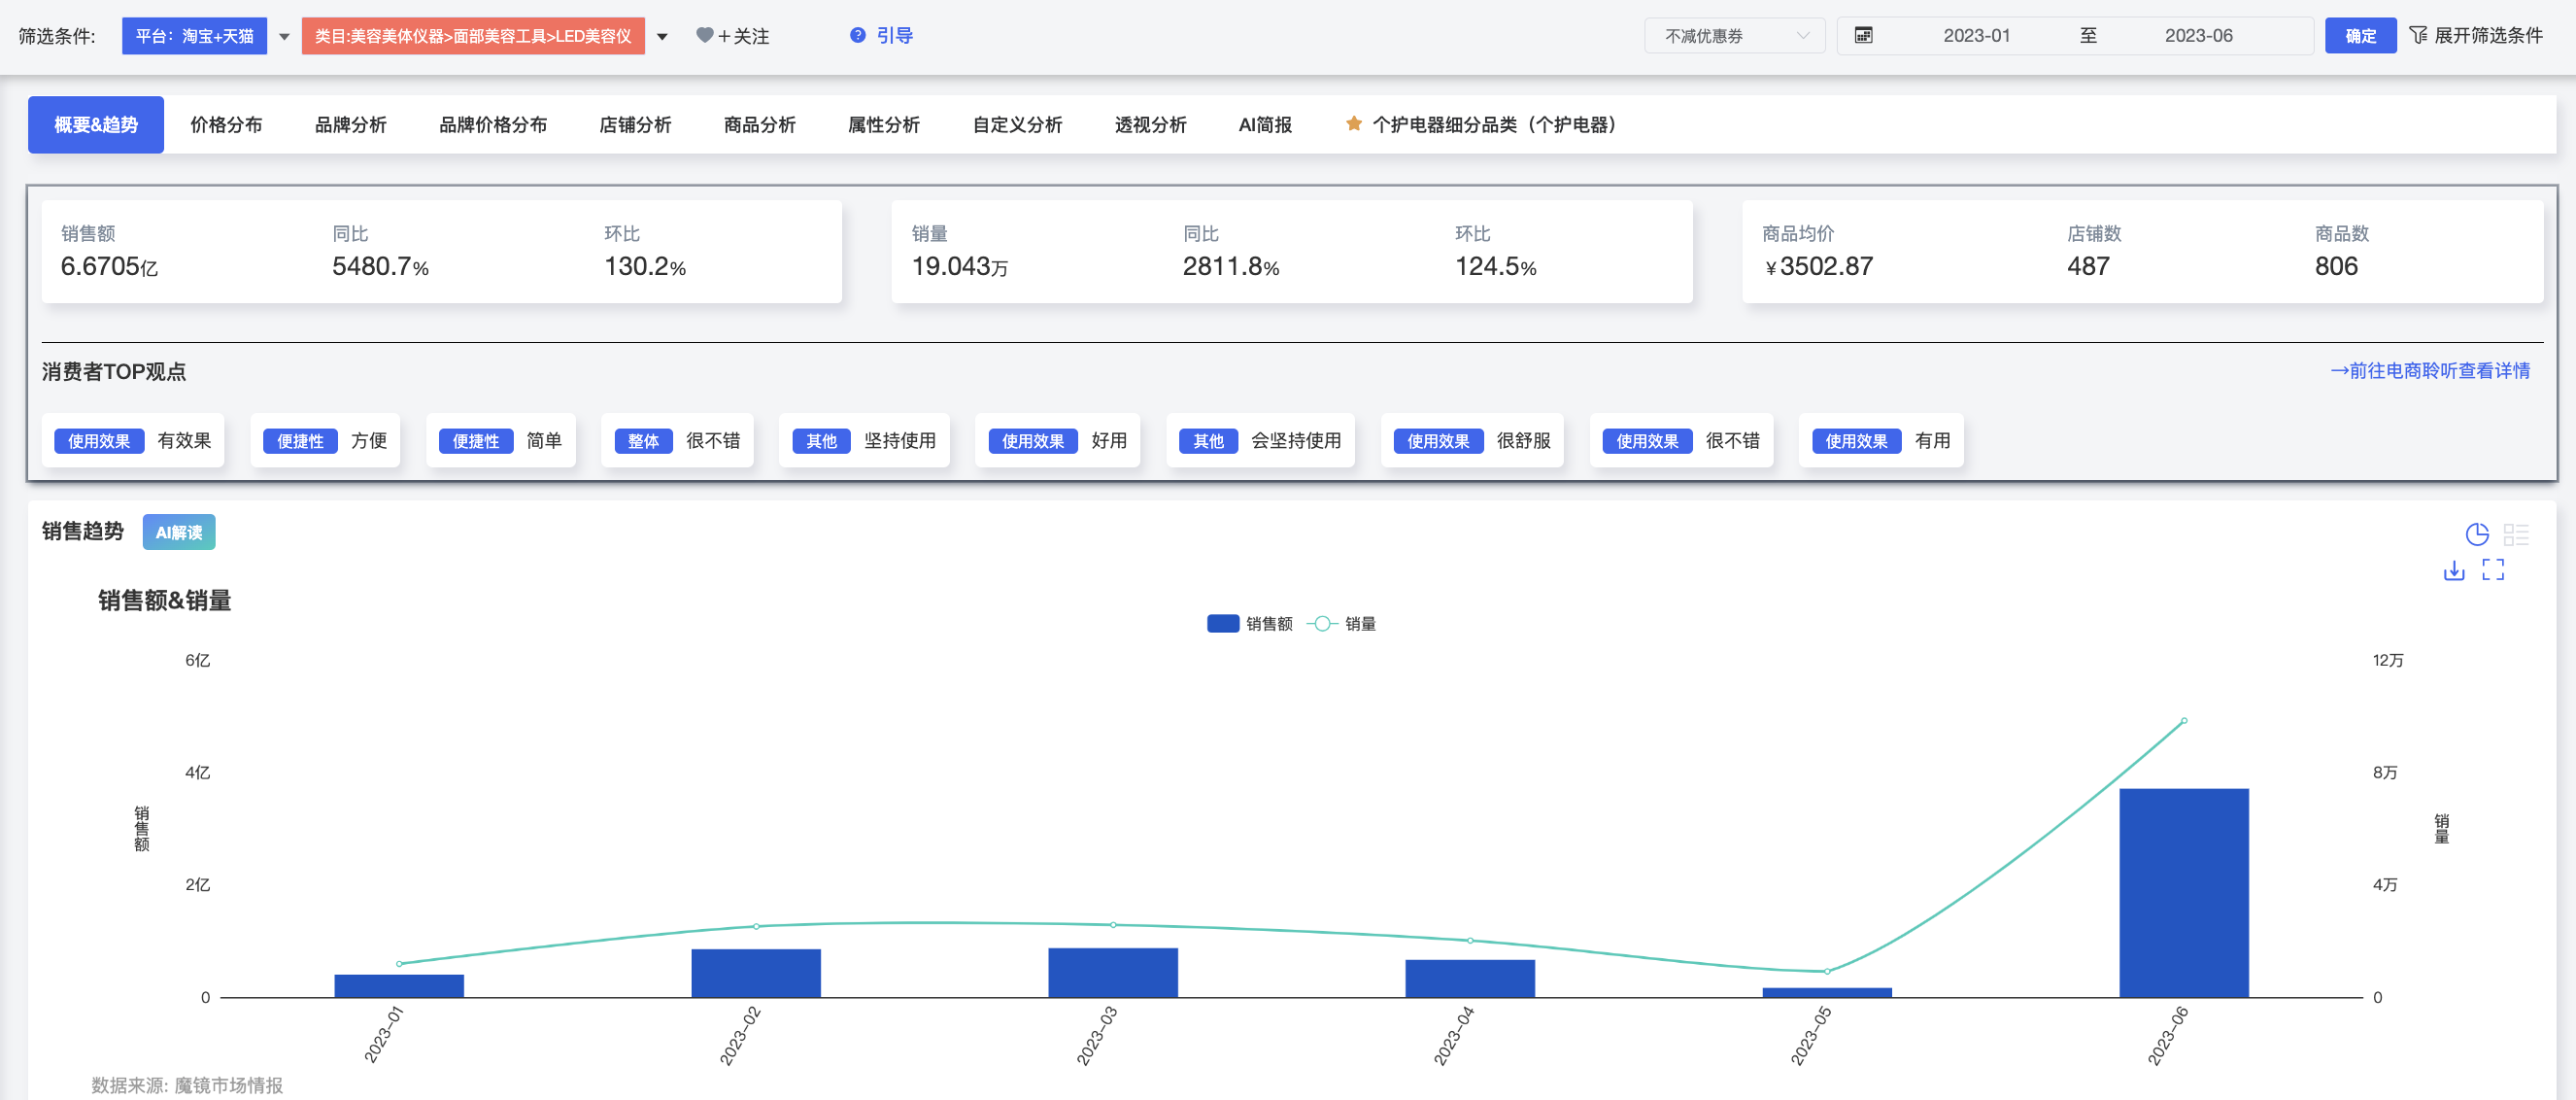The height and width of the screenshot is (1100, 2576).
Task: Select the 概要&趋势 tab
Action: coord(96,125)
